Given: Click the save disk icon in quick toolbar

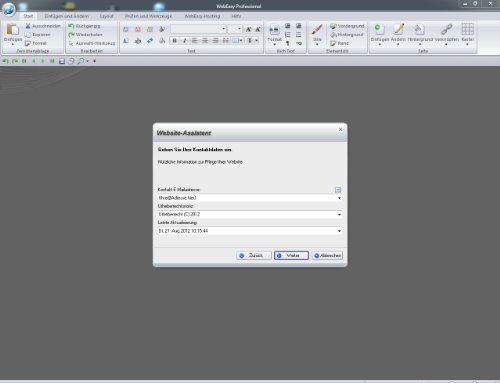Looking at the screenshot, I should point(62,61).
